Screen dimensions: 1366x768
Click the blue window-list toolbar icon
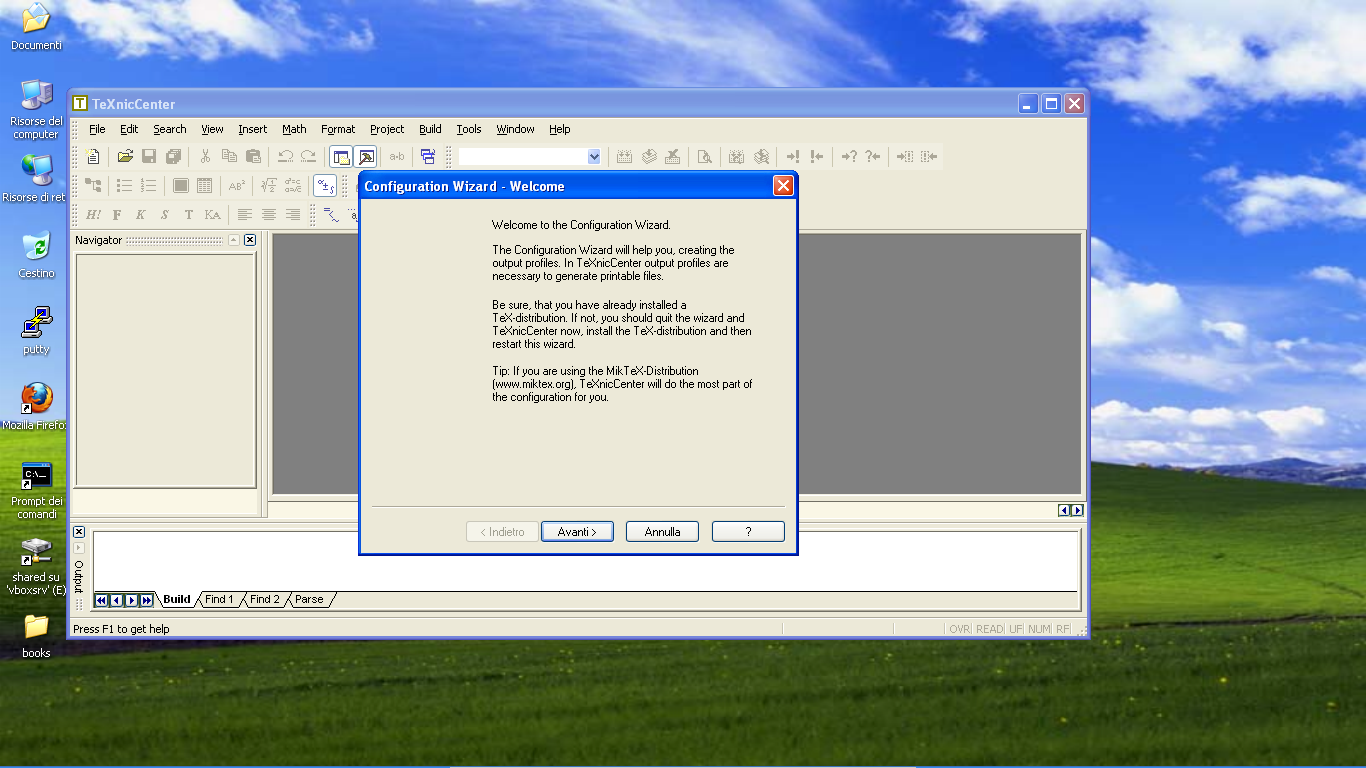428,156
